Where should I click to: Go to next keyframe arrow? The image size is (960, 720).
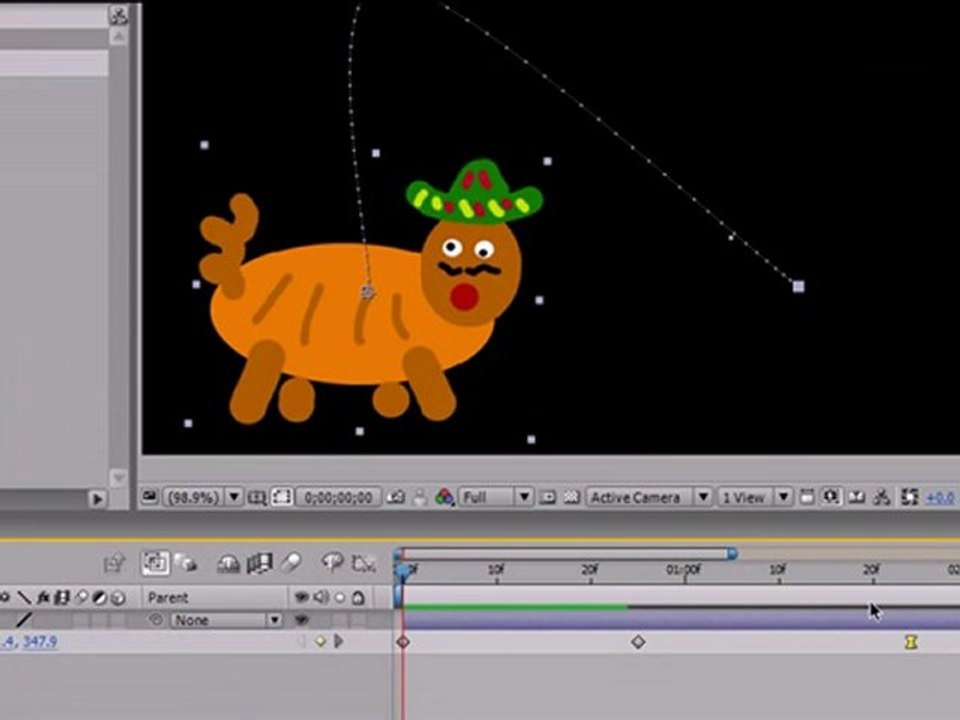(x=339, y=641)
